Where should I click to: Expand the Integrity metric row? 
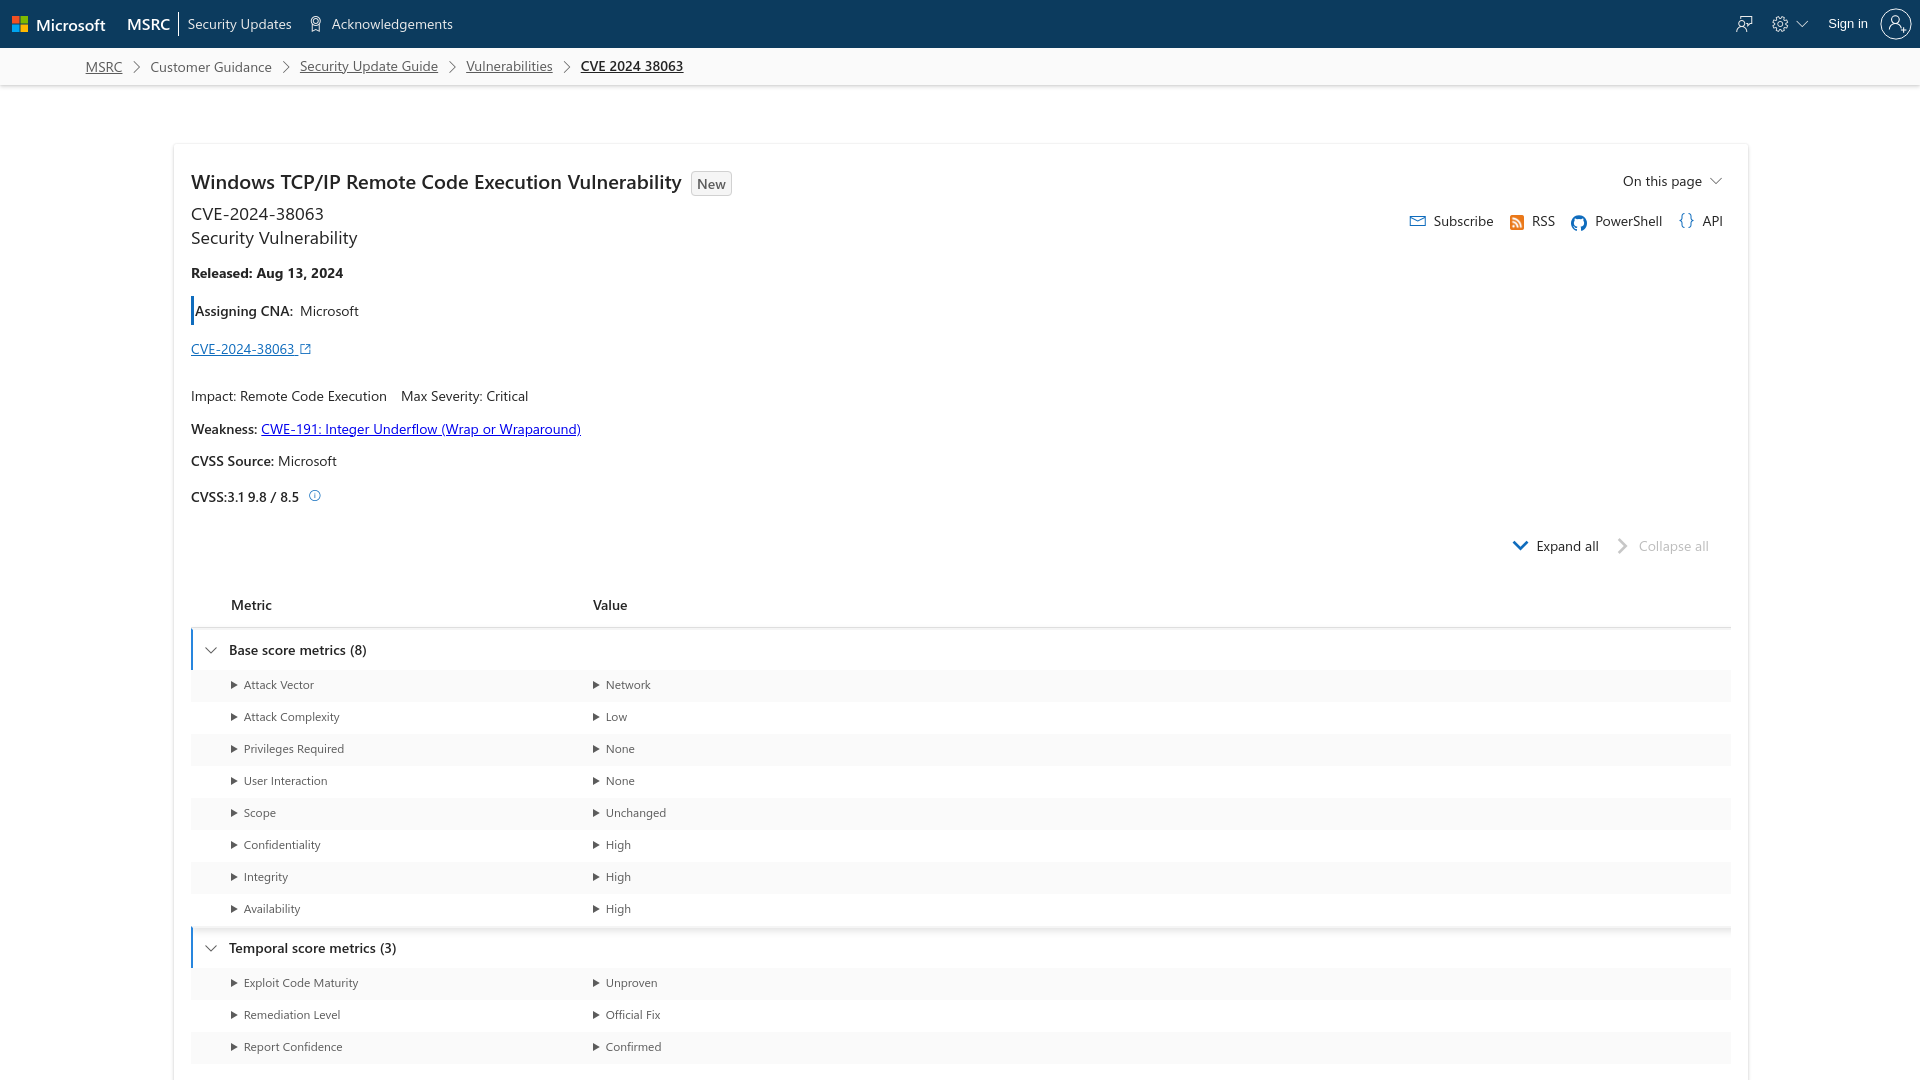coord(259,877)
